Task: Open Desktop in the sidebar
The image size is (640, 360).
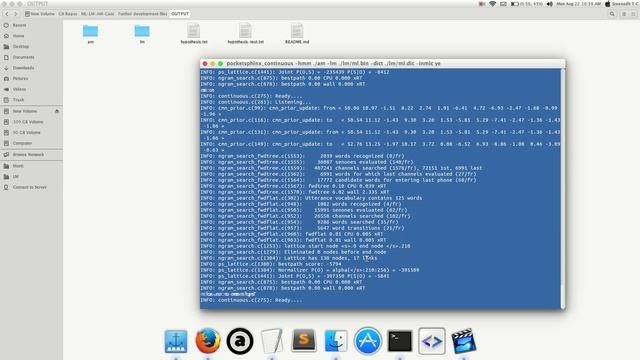Action: (31, 47)
